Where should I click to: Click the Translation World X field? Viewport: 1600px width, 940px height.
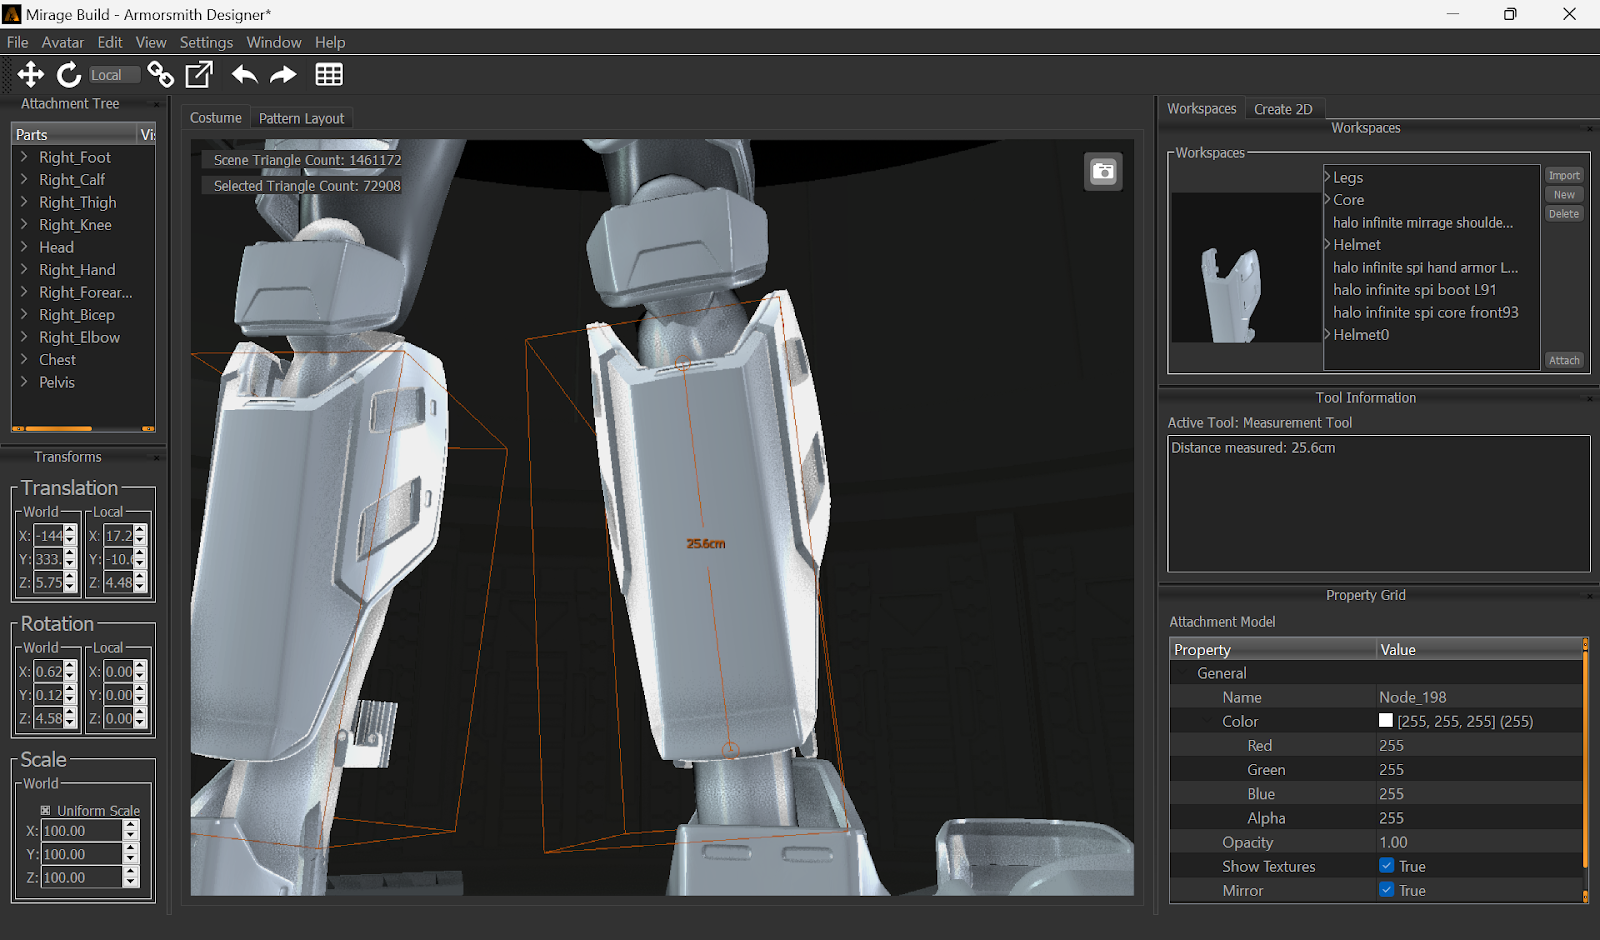48,535
